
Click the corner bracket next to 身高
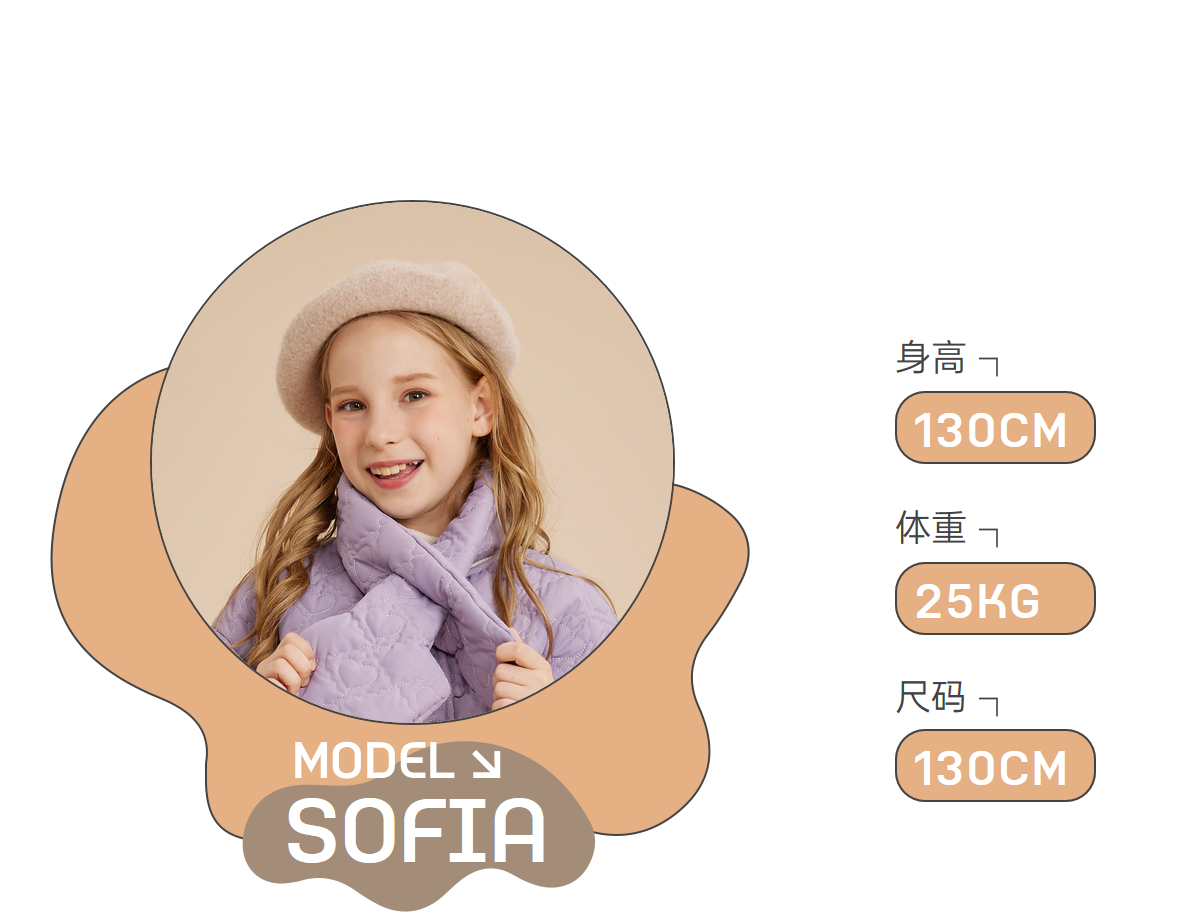click(x=988, y=365)
